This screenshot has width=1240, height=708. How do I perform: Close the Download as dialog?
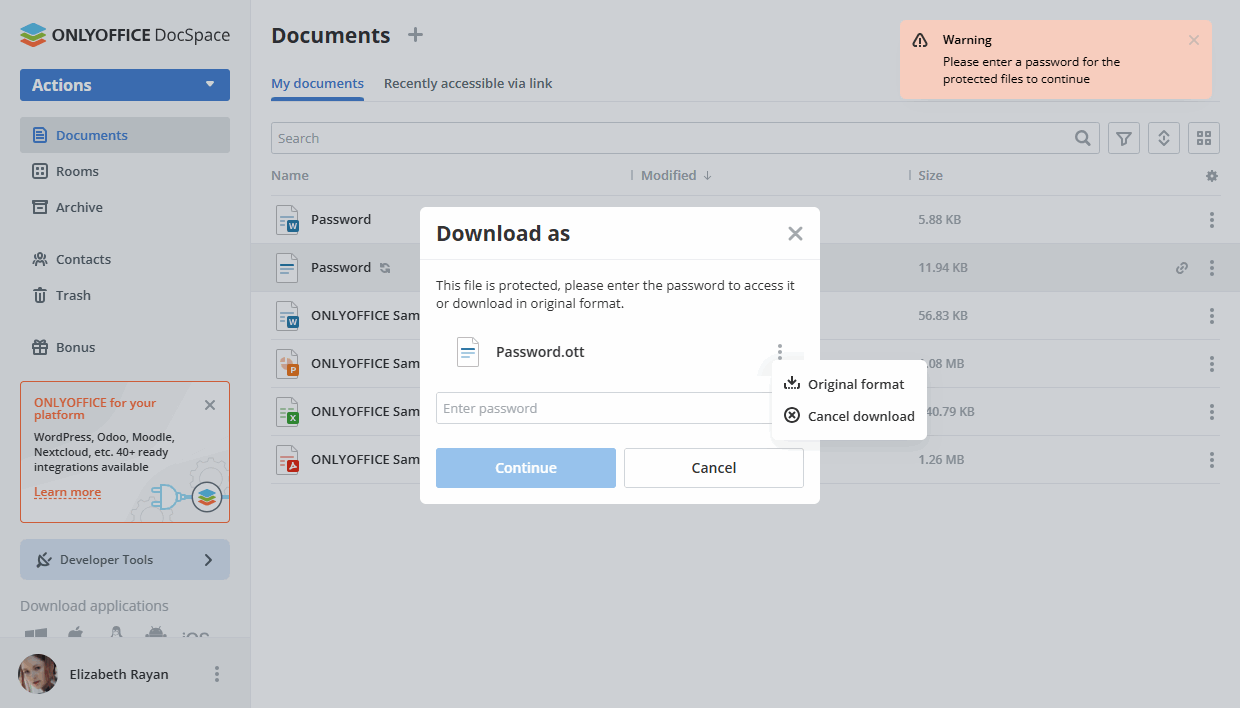point(795,234)
